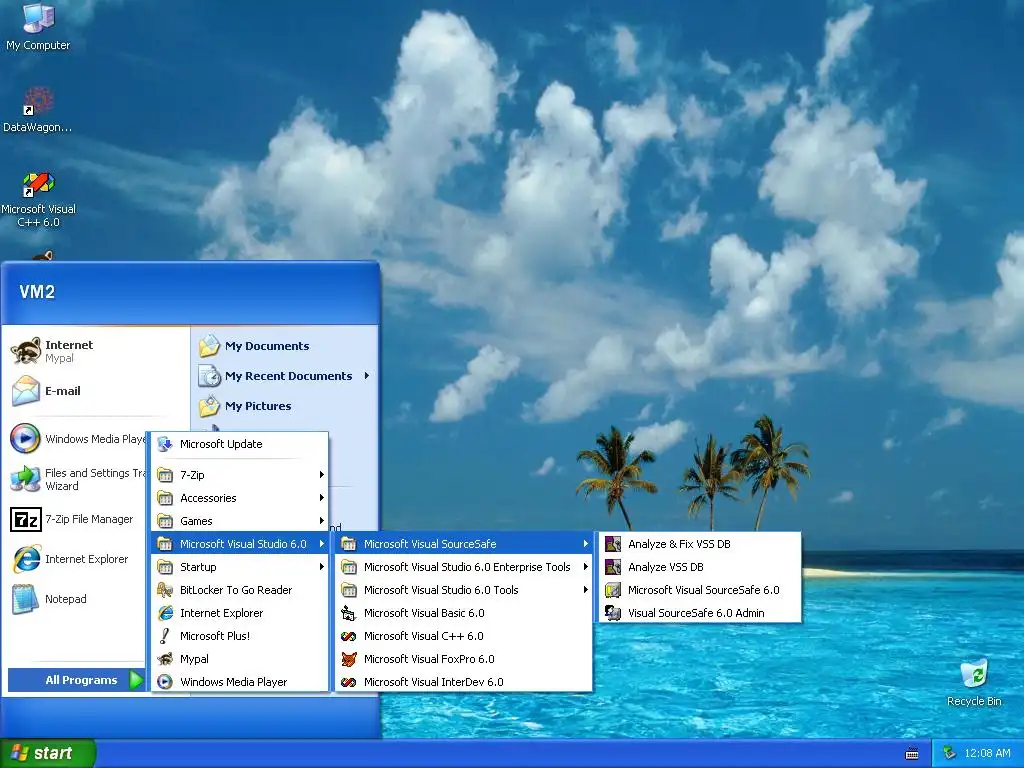Click the Microsoft Visual SourceSafe 6.0 app icon
The image size is (1024, 768).
(x=613, y=590)
